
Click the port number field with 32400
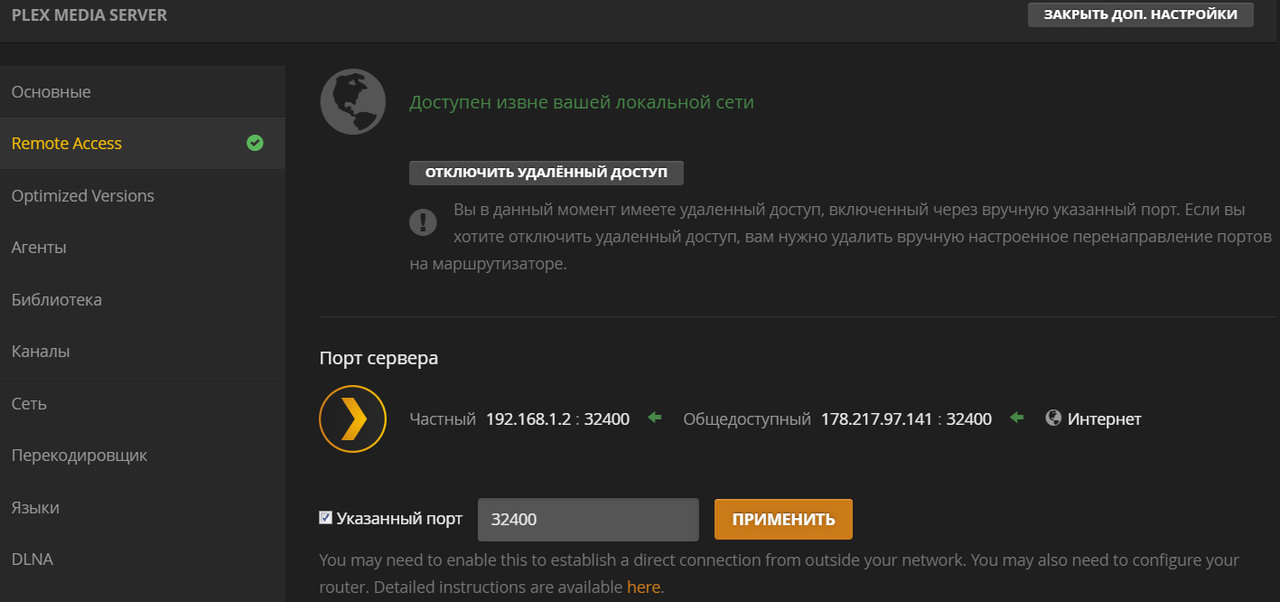[588, 520]
